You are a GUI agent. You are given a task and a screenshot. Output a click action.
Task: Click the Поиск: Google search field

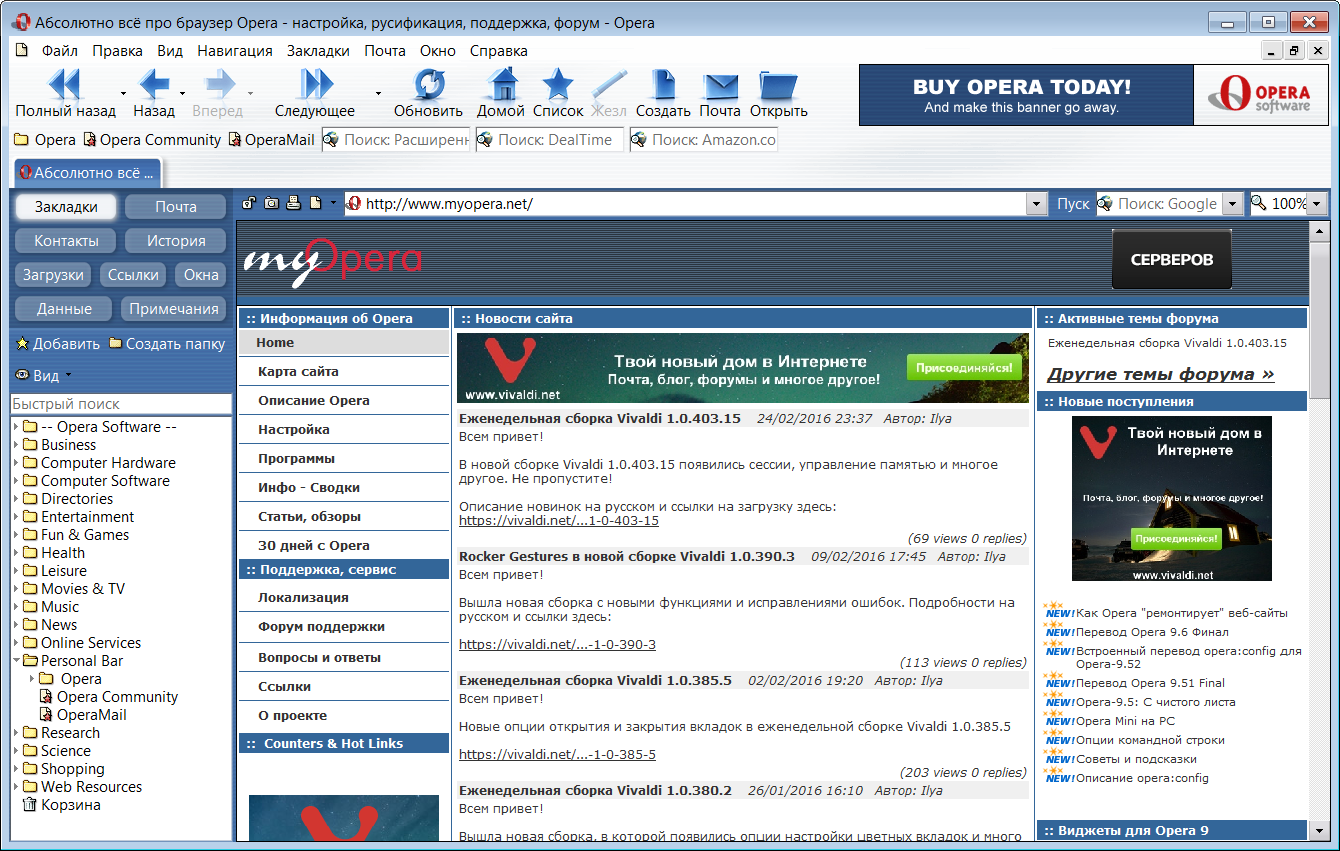[1160, 204]
